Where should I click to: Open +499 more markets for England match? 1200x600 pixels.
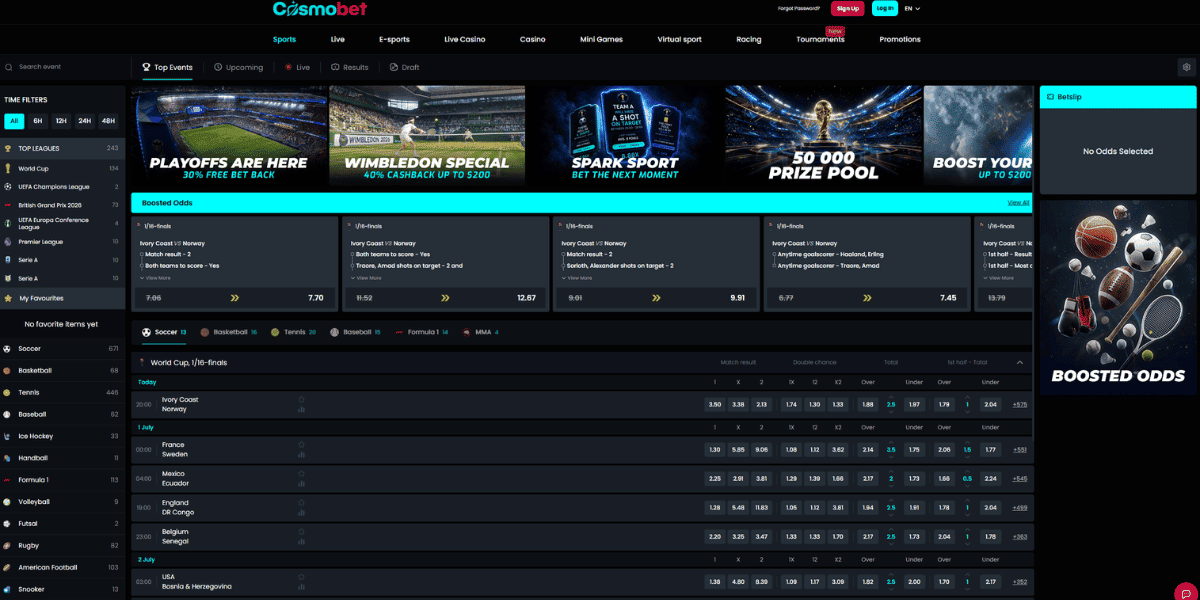1019,508
